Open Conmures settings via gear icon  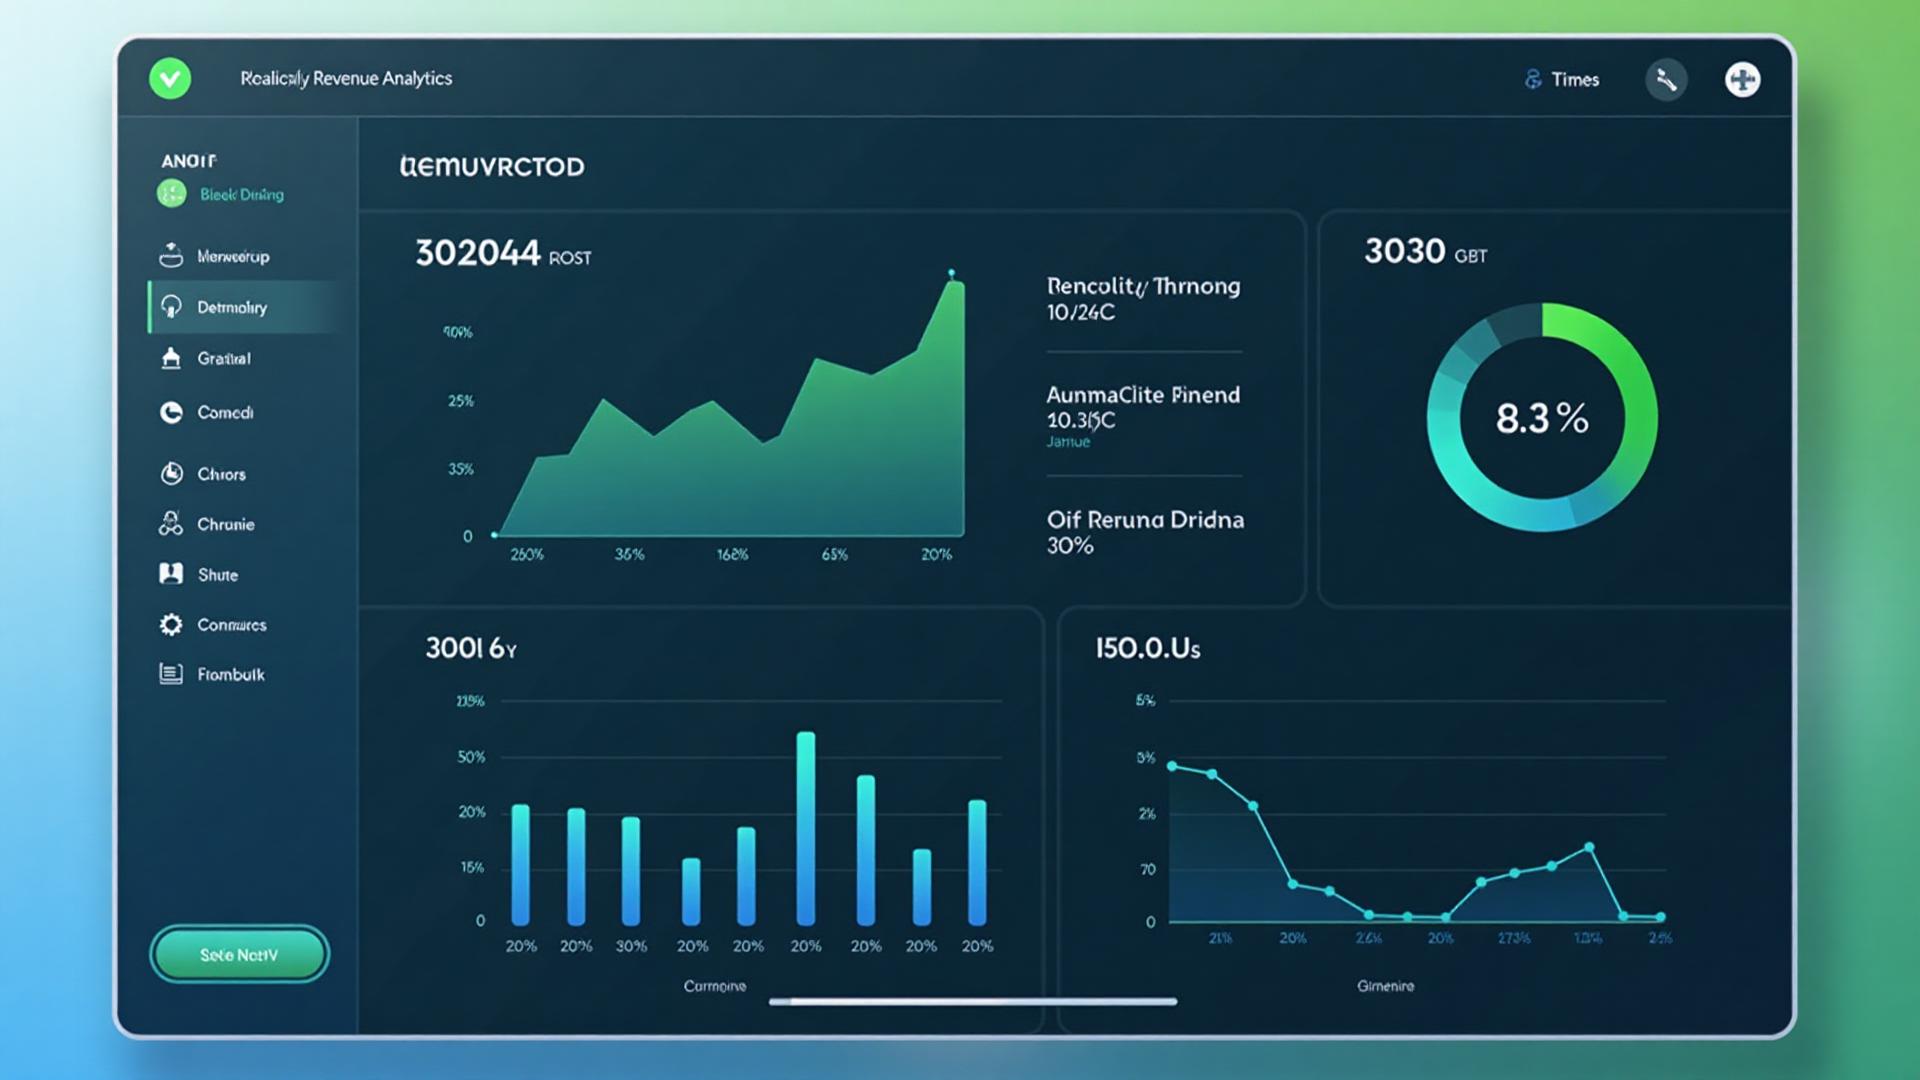170,624
